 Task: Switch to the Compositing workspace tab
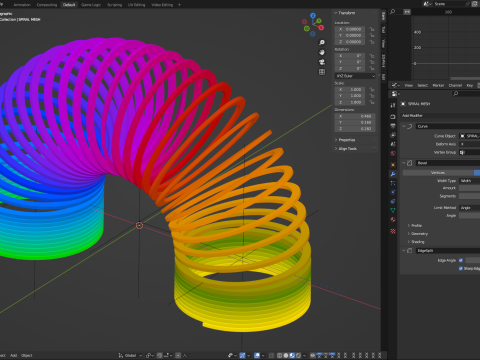[x=47, y=5]
